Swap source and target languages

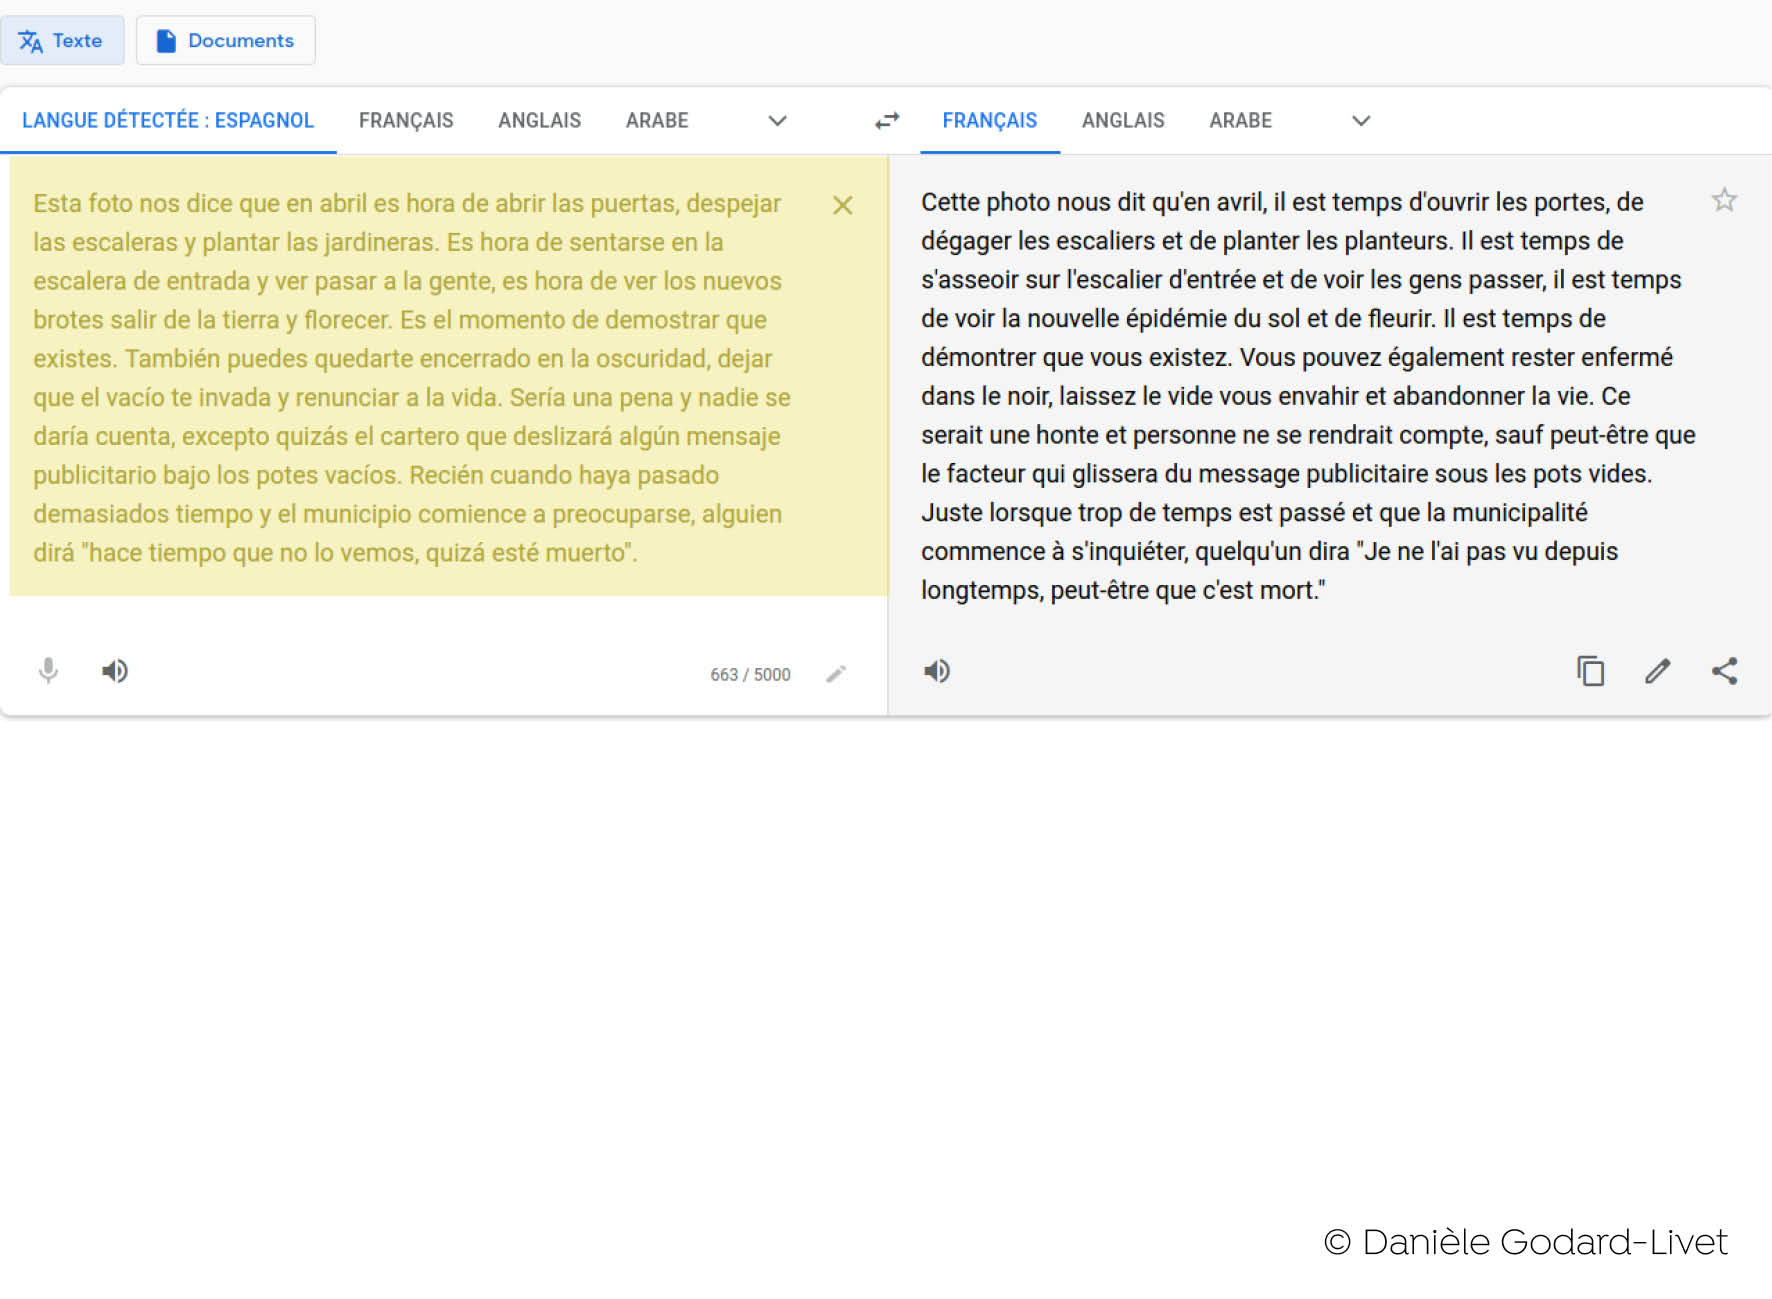(x=887, y=121)
